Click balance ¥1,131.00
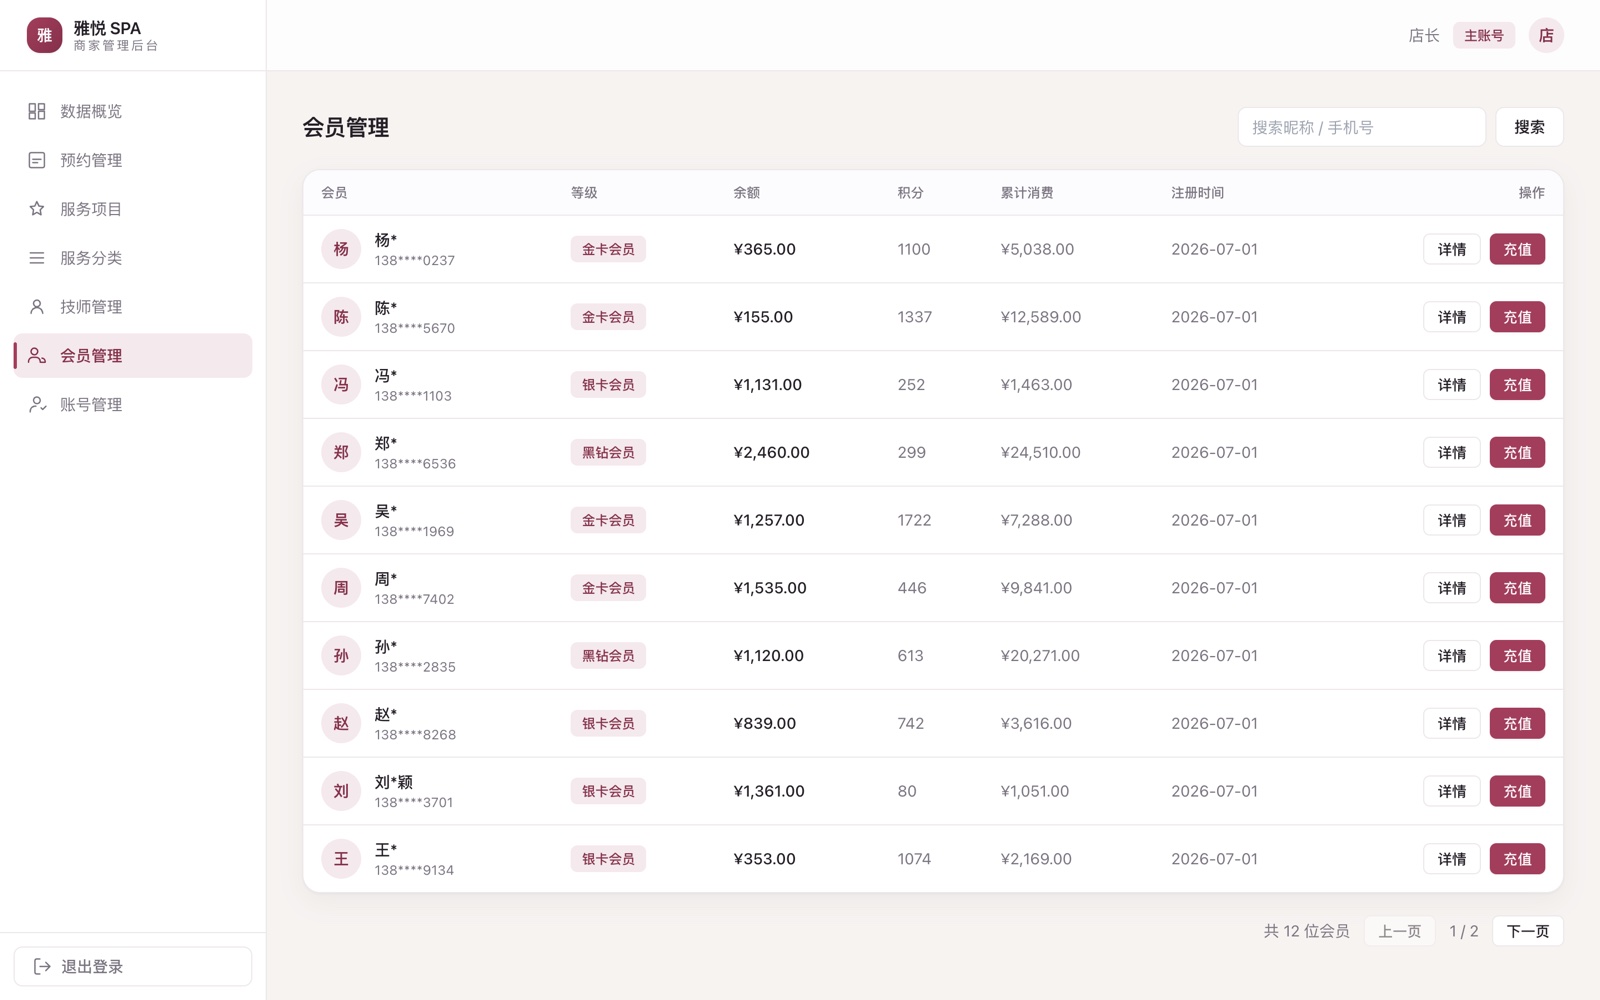Viewport: 1600px width, 1000px height. pyautogui.click(x=768, y=385)
